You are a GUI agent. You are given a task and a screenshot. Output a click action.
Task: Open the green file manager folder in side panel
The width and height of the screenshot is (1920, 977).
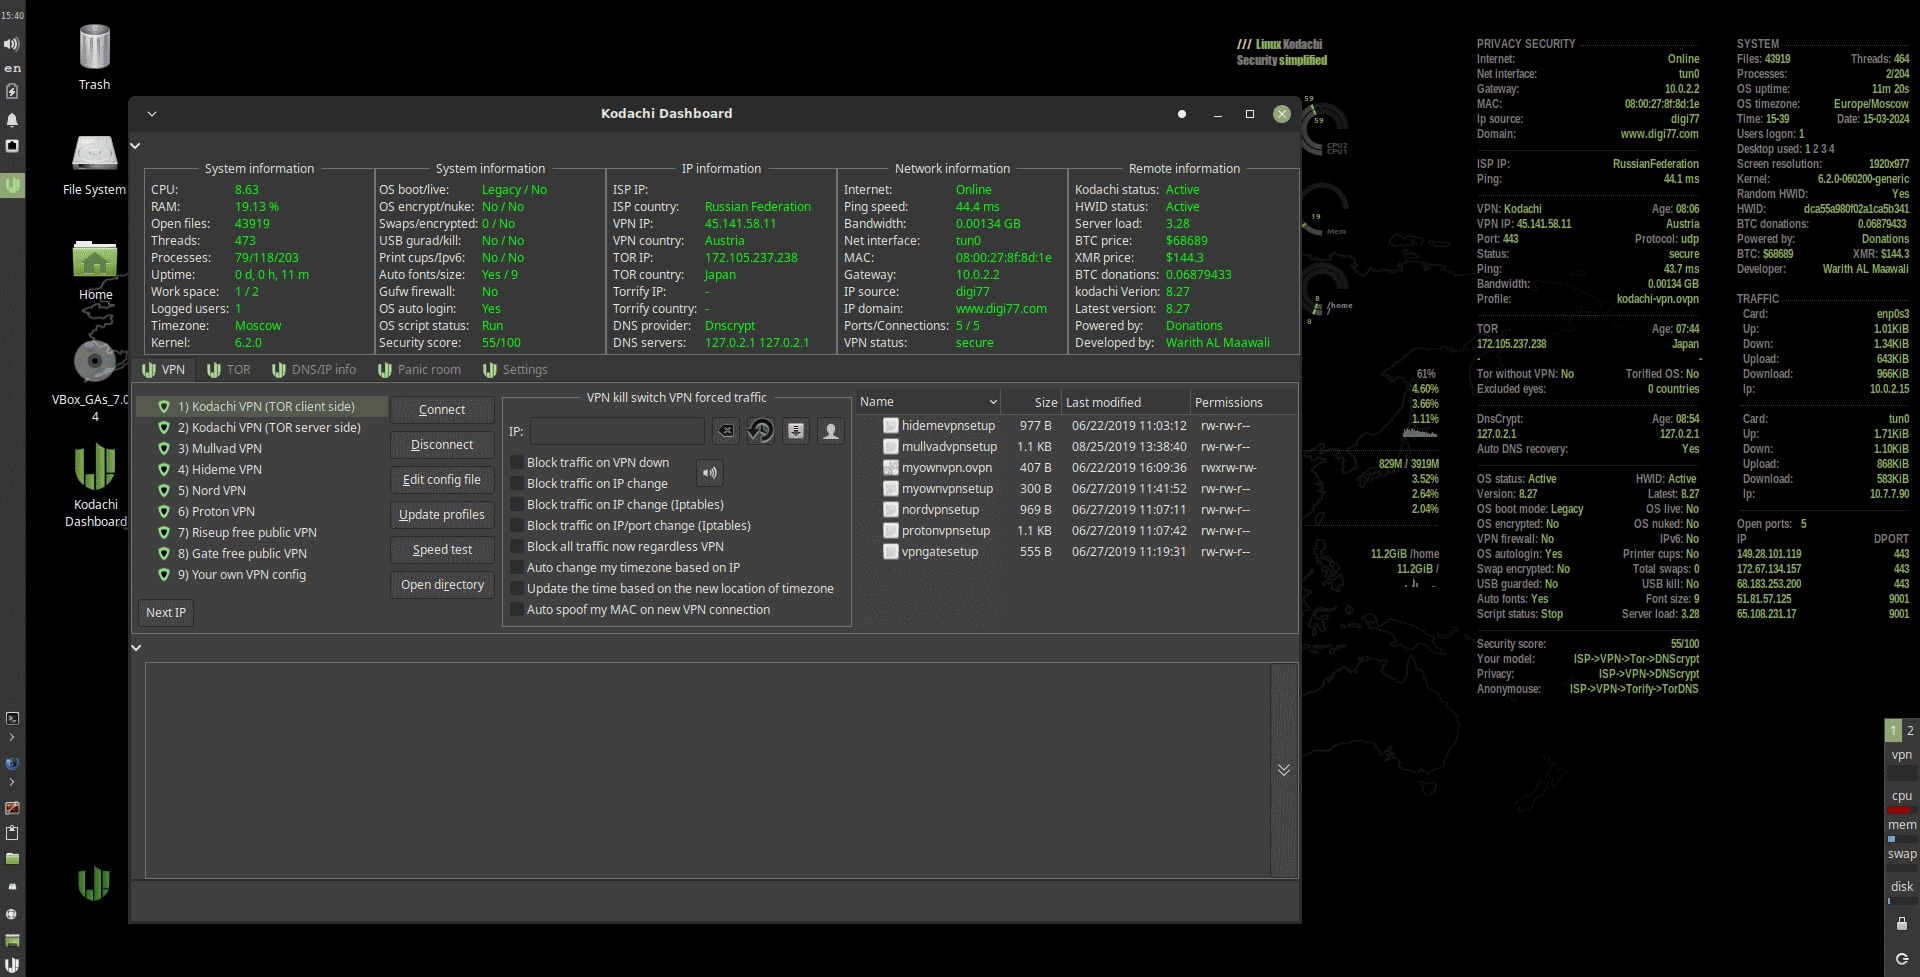click(12, 859)
